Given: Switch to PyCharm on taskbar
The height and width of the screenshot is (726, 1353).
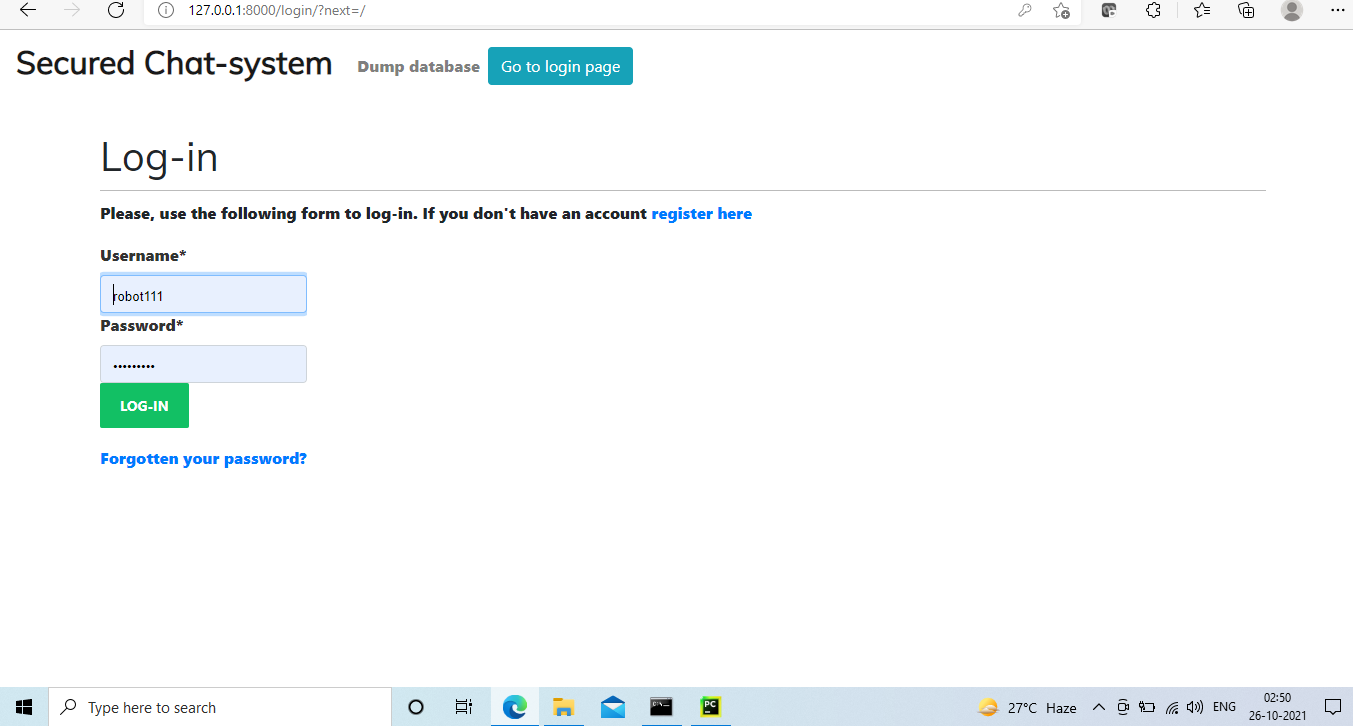Looking at the screenshot, I should 711,707.
